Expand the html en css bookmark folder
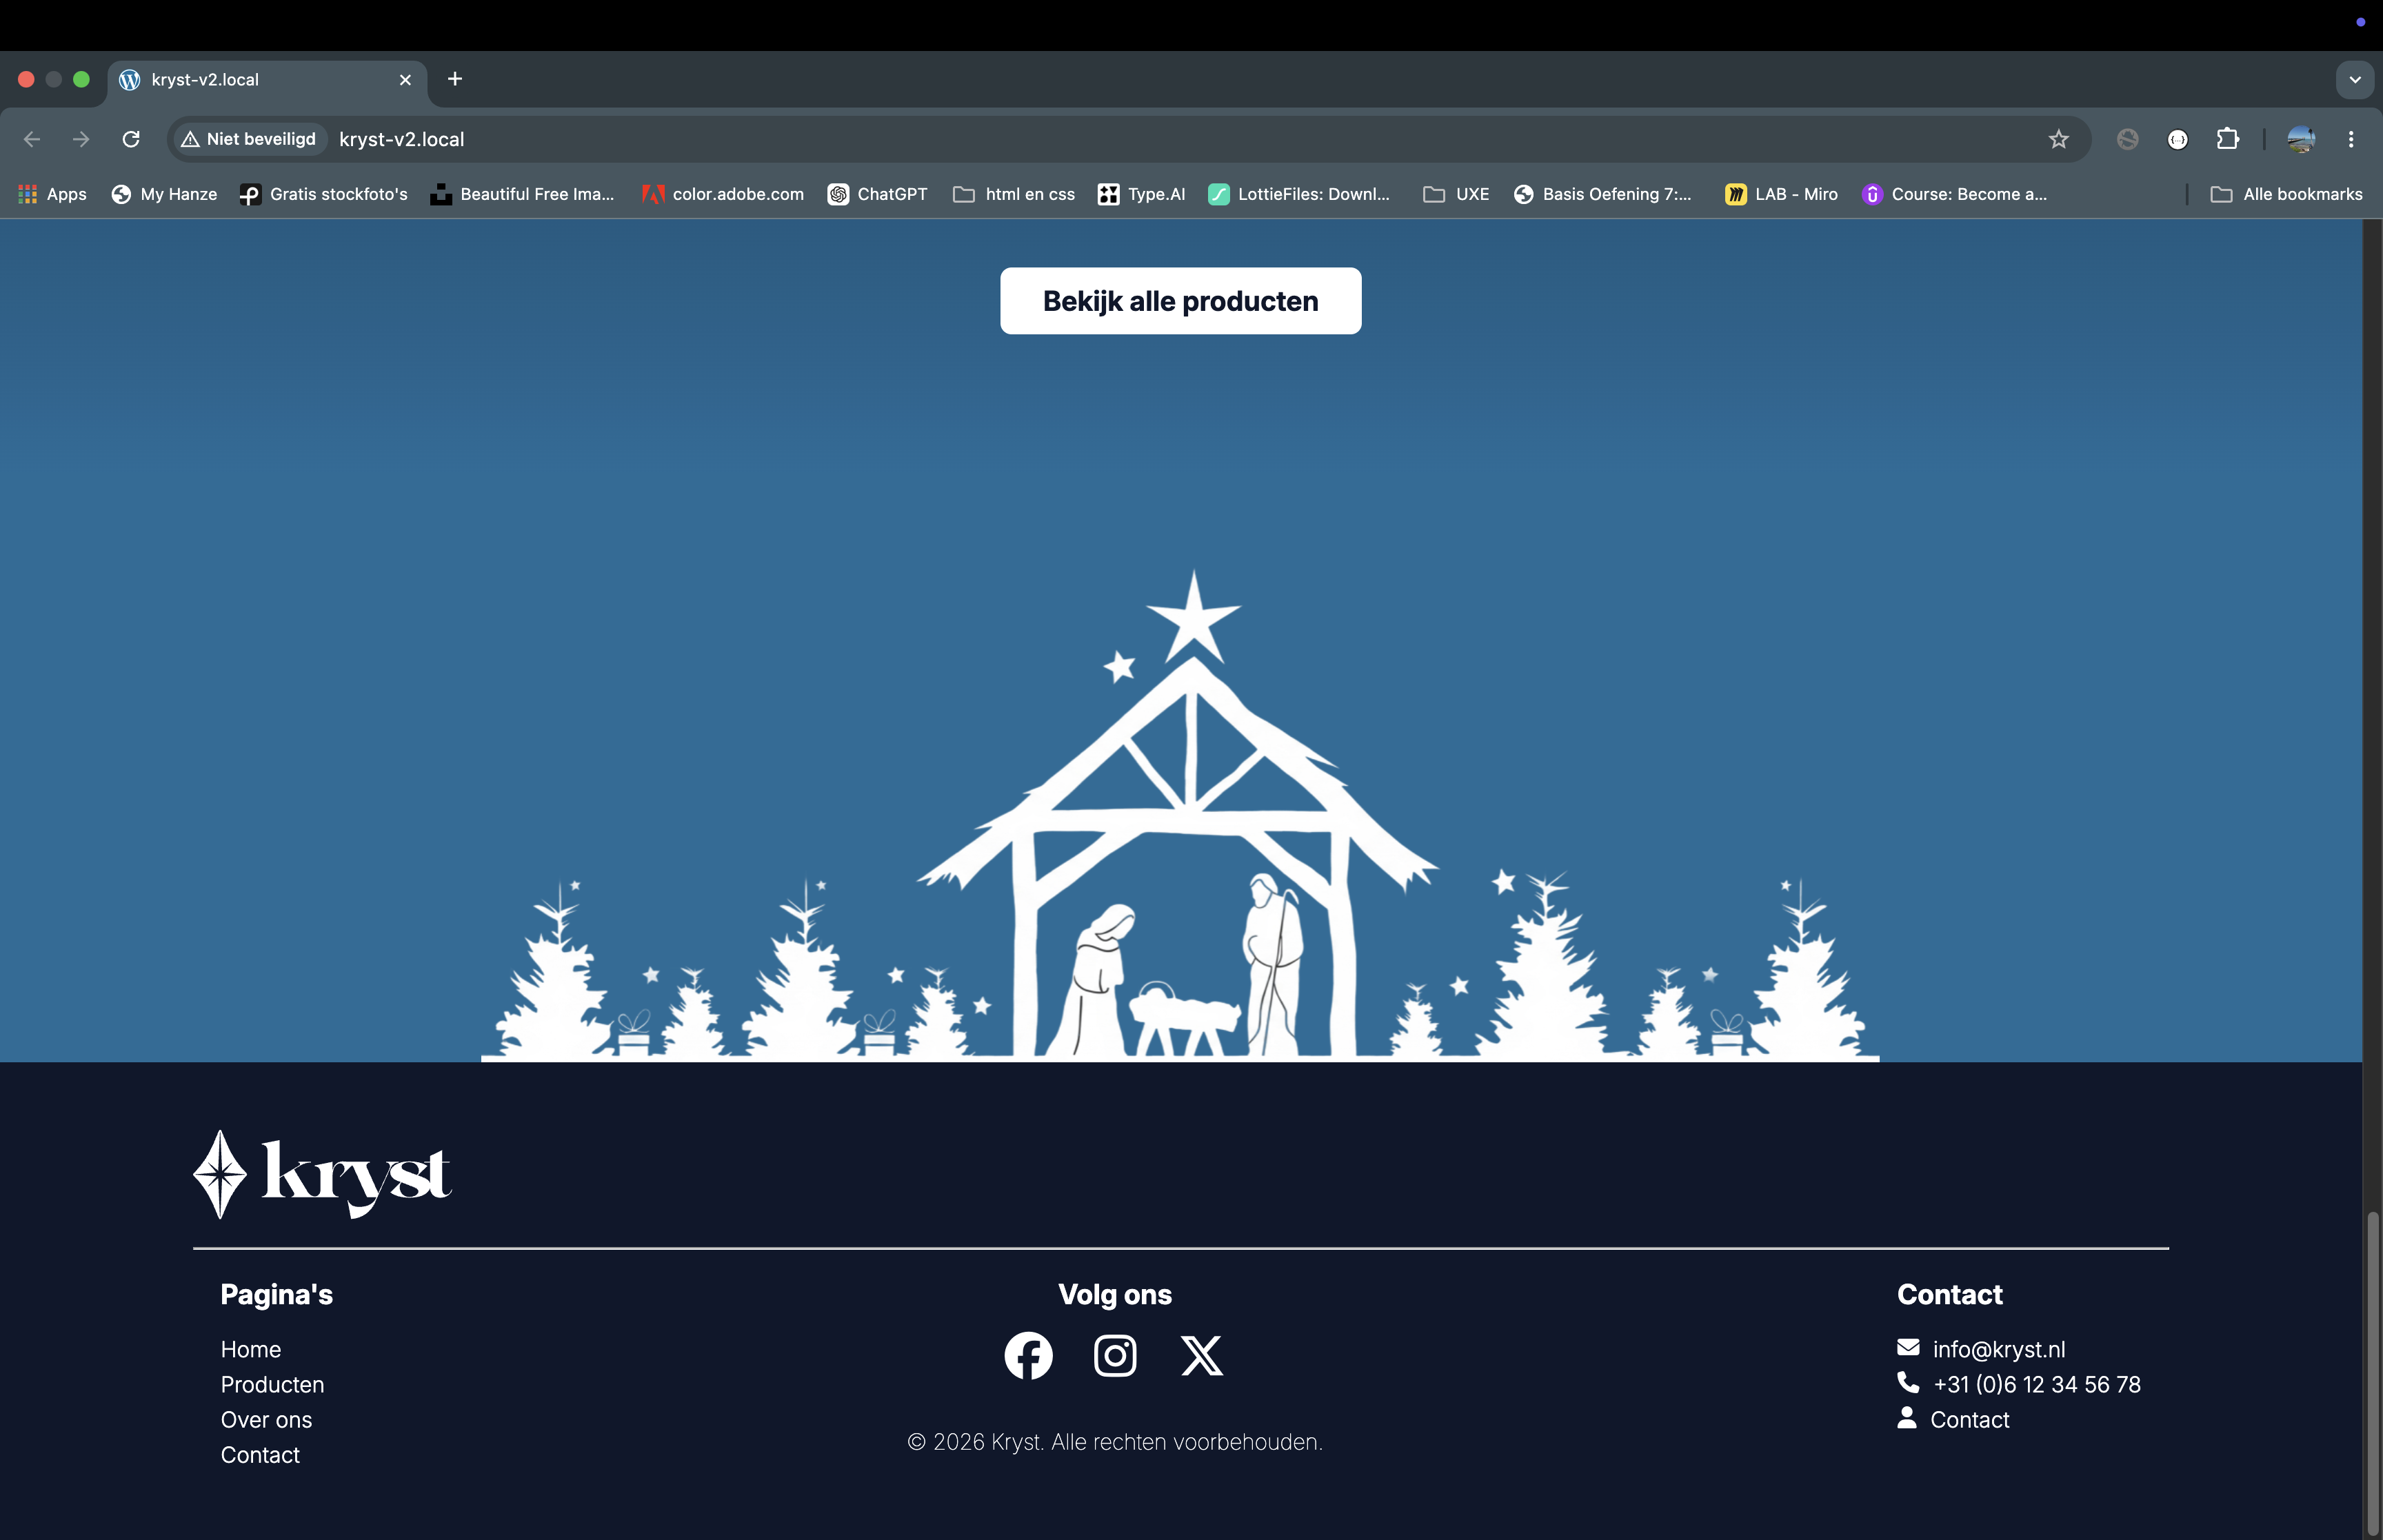Viewport: 2383px width, 1540px height. [x=1014, y=194]
